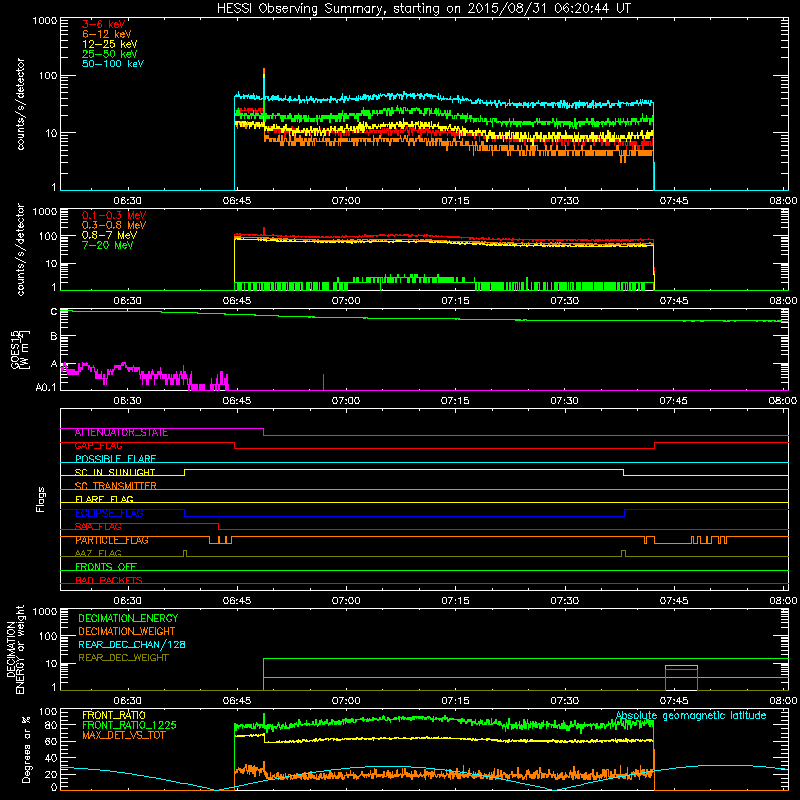Click the 0.8-7 MeV legend entry
Screen dimensions: 800x800
point(109,235)
